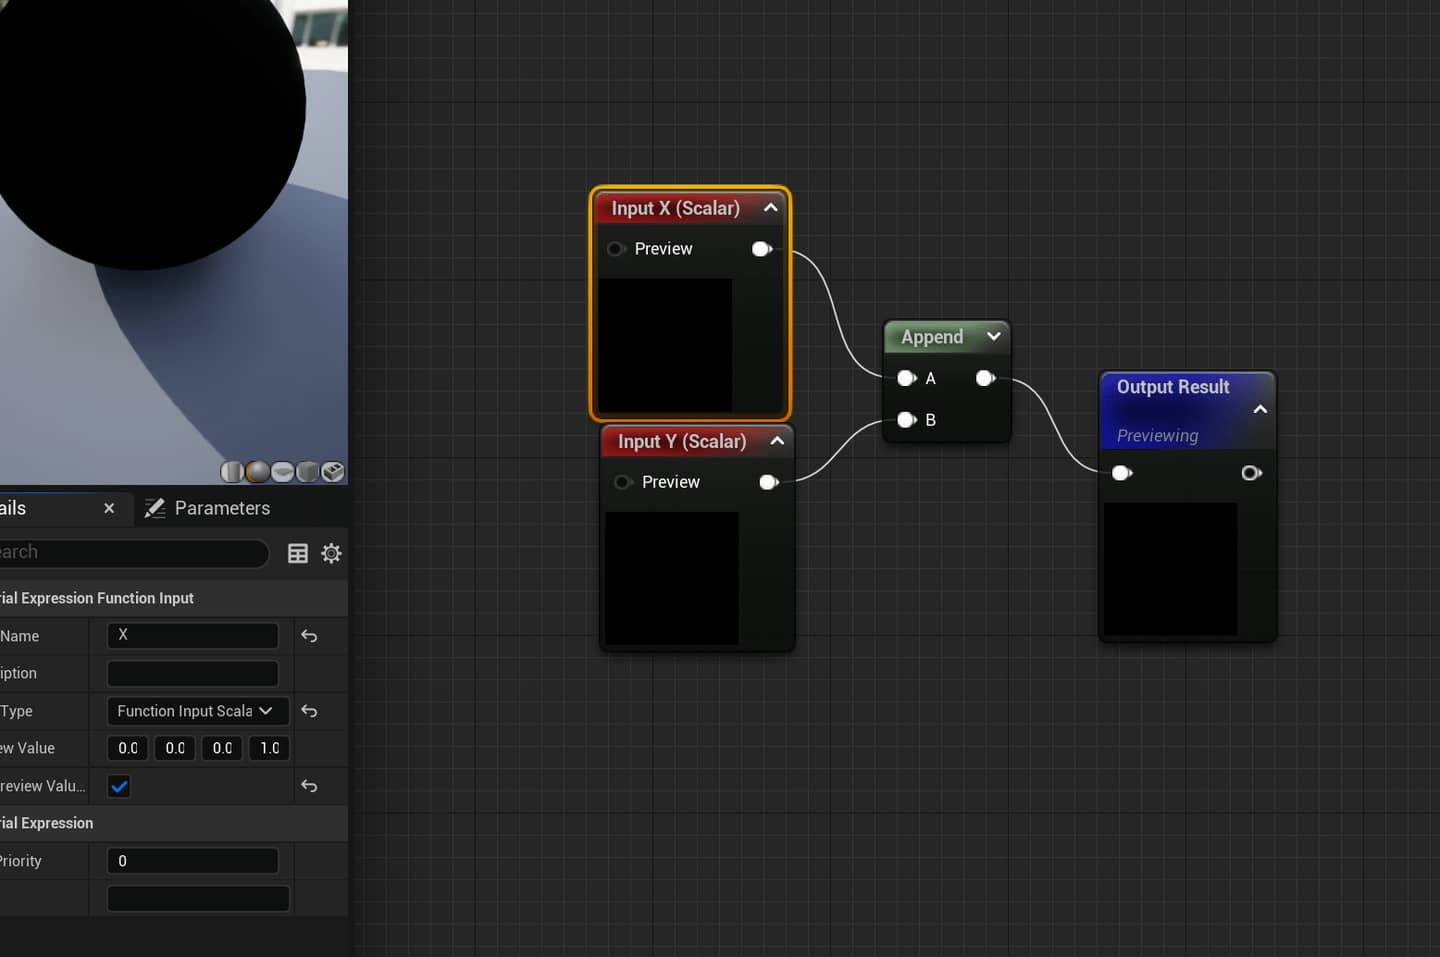Viewport: 1440px width, 957px height.
Task: Edit the Input Name field containing X
Action: coord(193,635)
